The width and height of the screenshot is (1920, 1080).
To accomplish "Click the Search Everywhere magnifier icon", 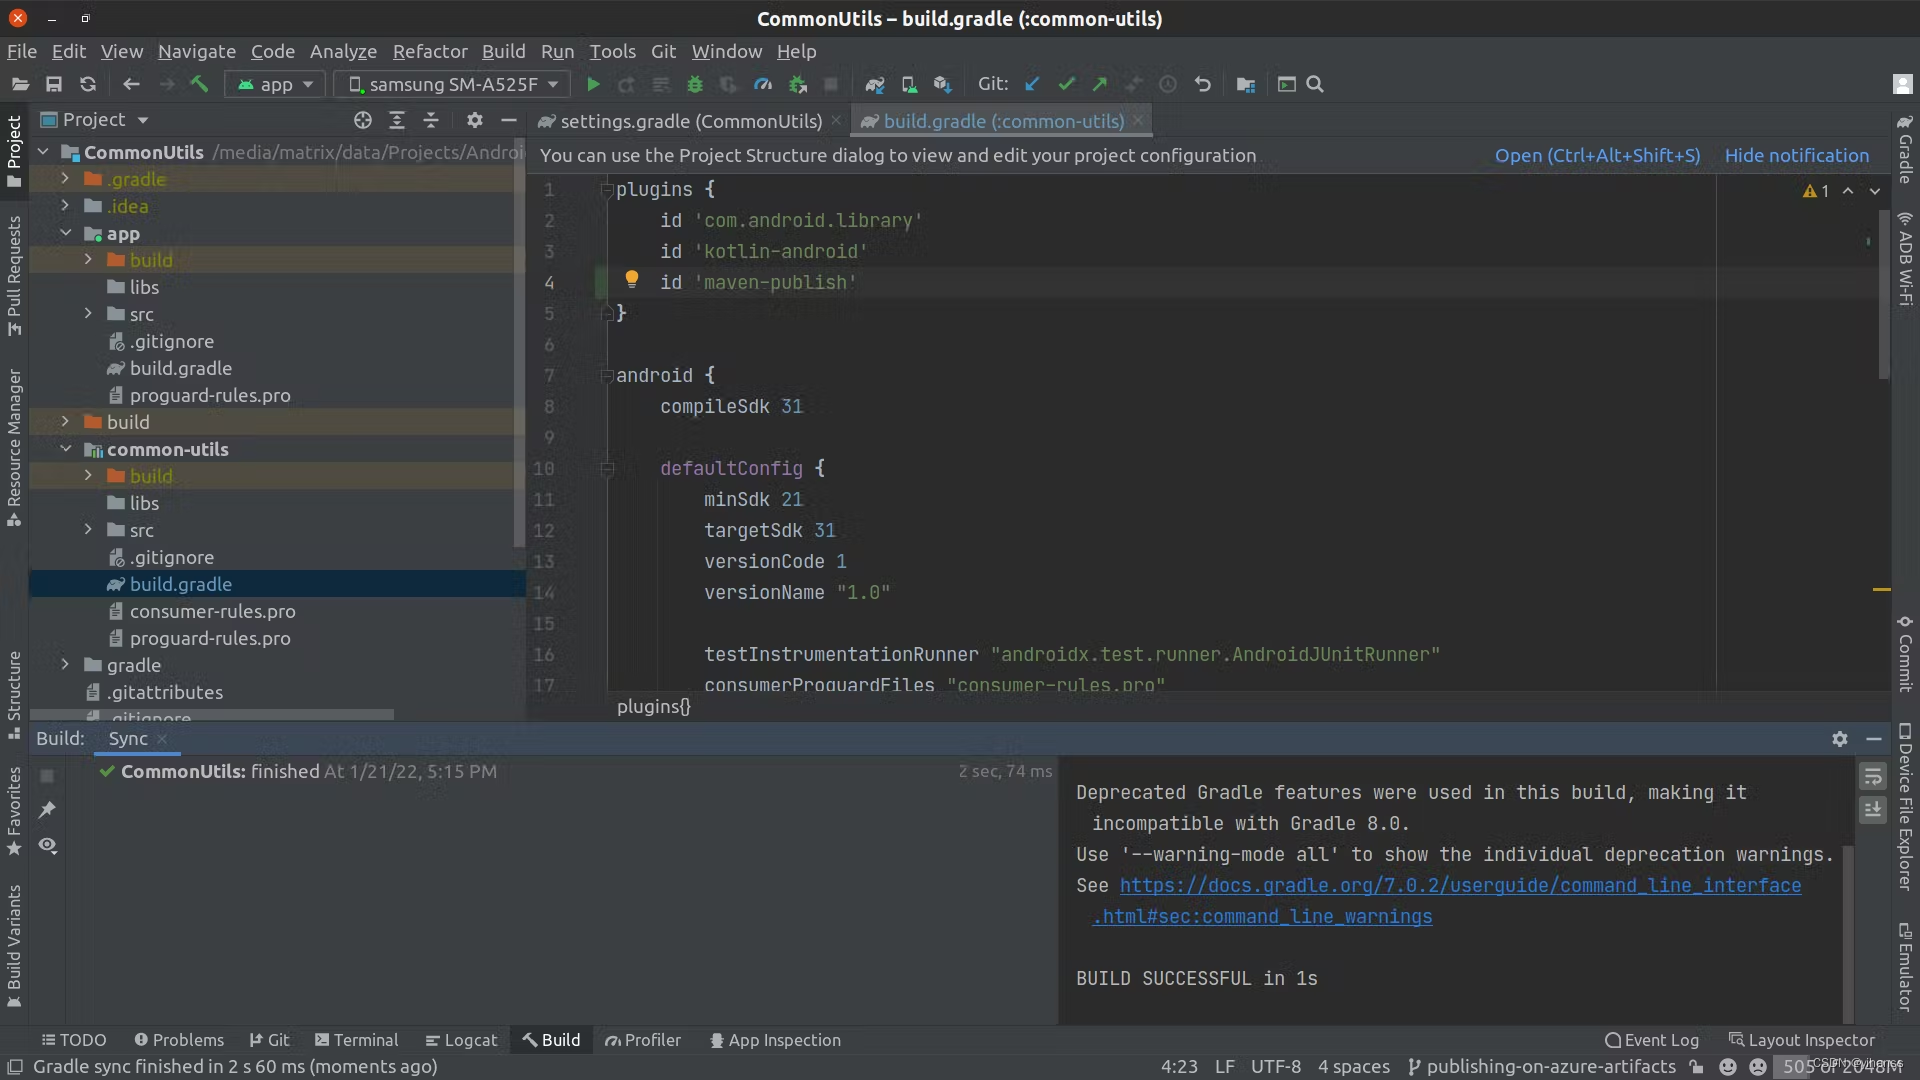I will click(1315, 85).
